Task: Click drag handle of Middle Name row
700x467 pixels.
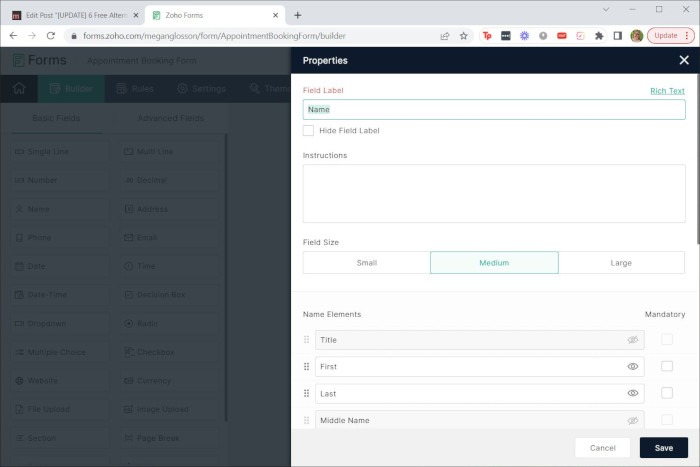Action: pos(306,420)
